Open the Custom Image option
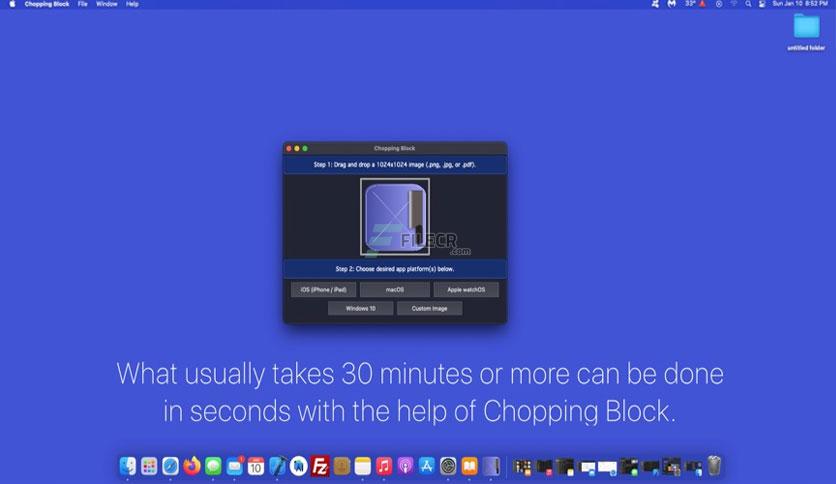The image size is (836, 484). coord(429,308)
